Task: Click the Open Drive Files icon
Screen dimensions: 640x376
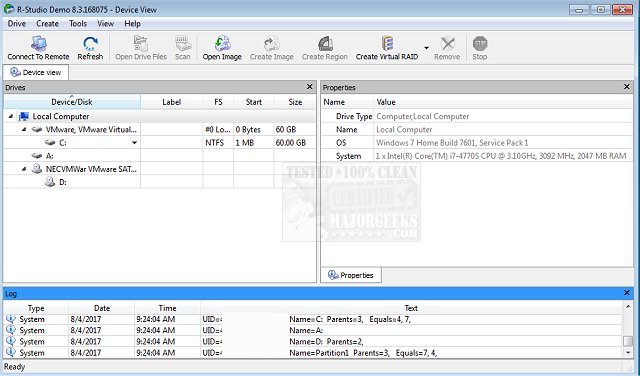Action: 141,43
